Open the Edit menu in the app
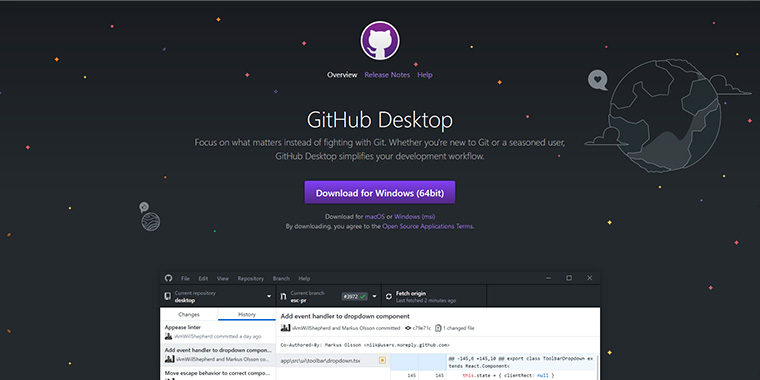Image resolution: width=760 pixels, height=380 pixels. tap(203, 278)
